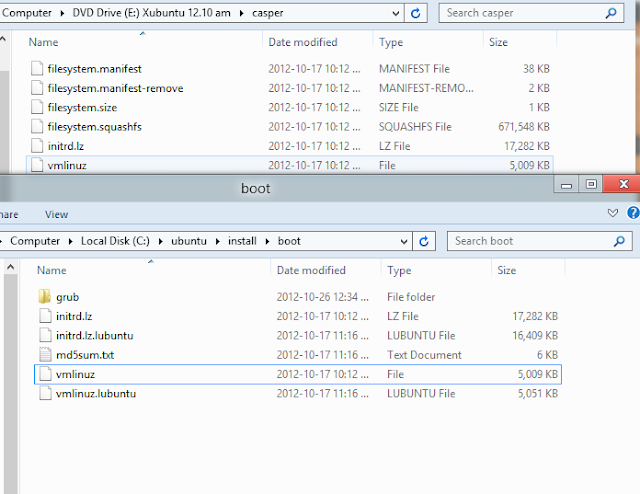Select the 'filesystem.manifest-remove' file name

(115, 88)
